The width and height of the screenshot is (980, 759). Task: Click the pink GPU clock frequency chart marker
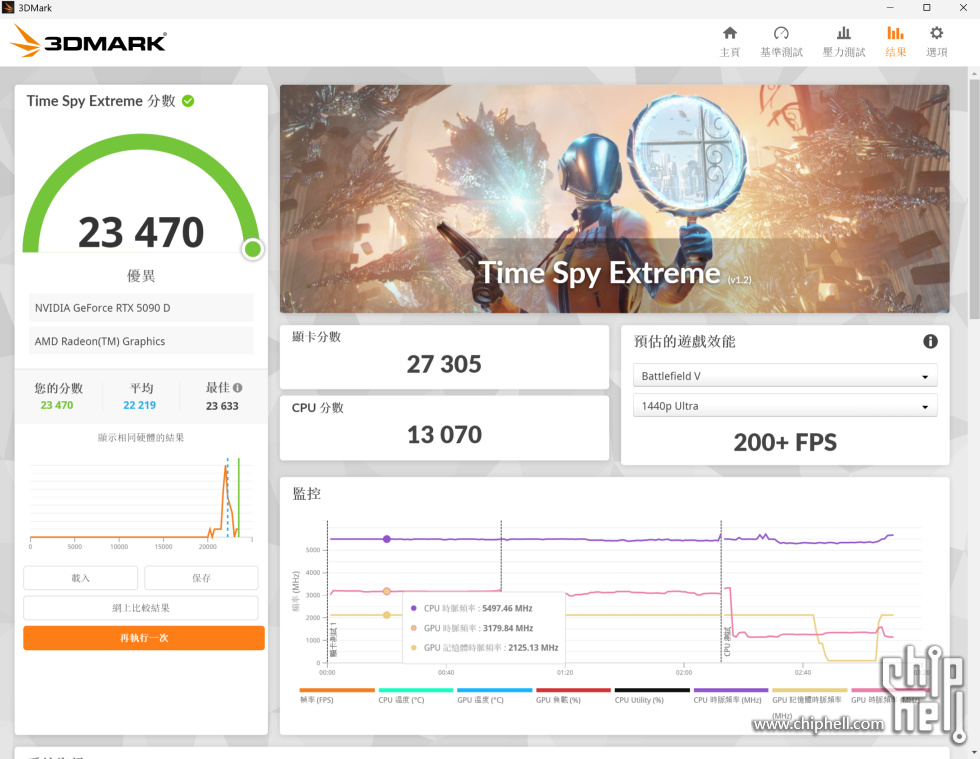tap(387, 591)
